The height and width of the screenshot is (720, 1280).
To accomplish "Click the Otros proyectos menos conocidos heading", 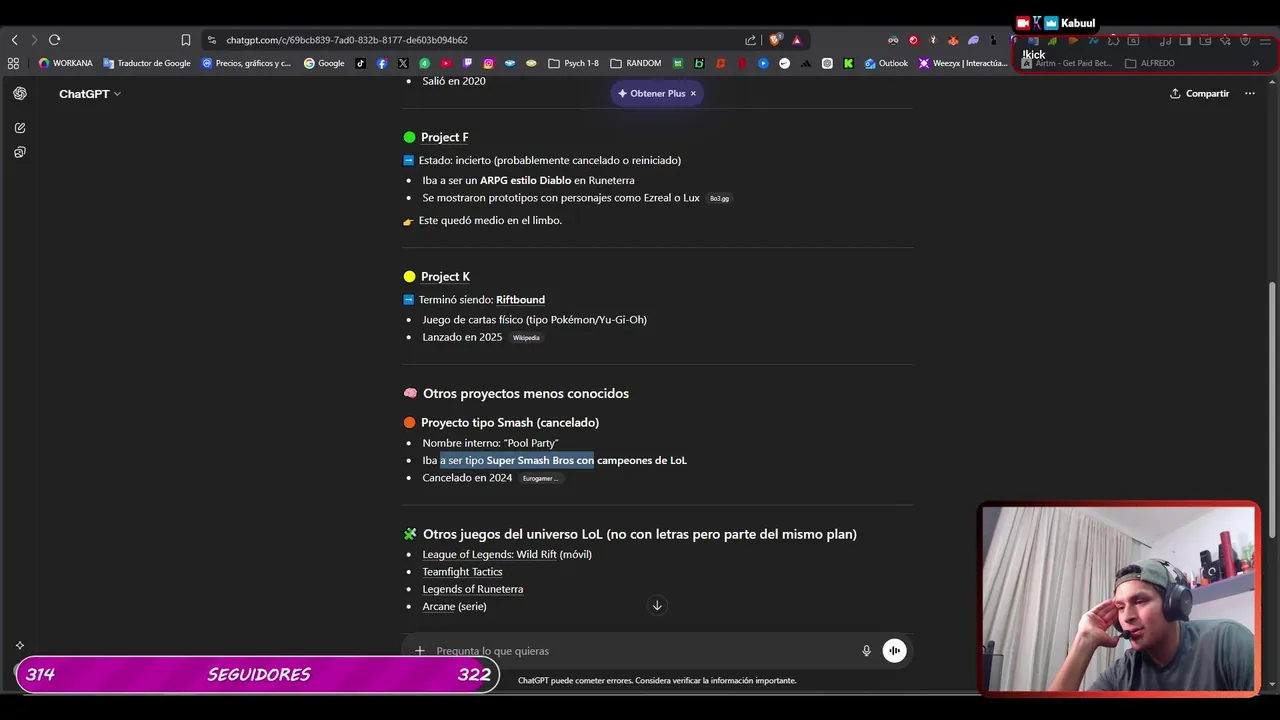I will pyautogui.click(x=525, y=393).
